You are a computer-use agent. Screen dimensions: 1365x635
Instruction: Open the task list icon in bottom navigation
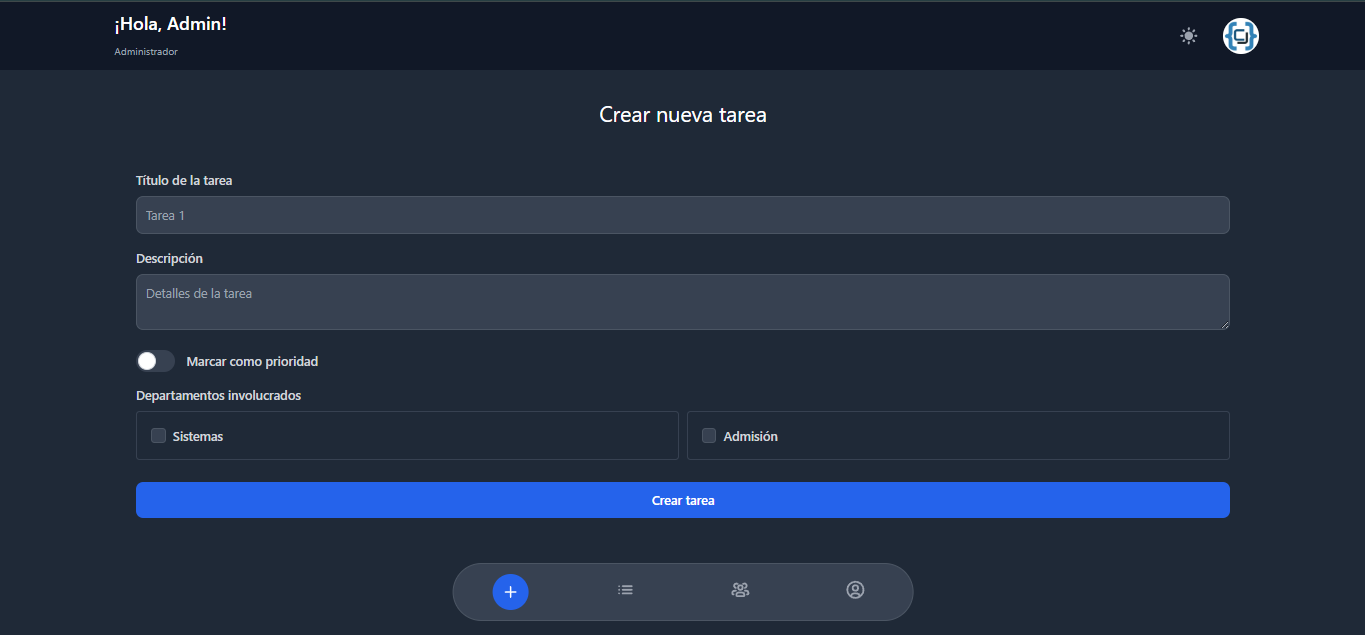[x=625, y=590]
